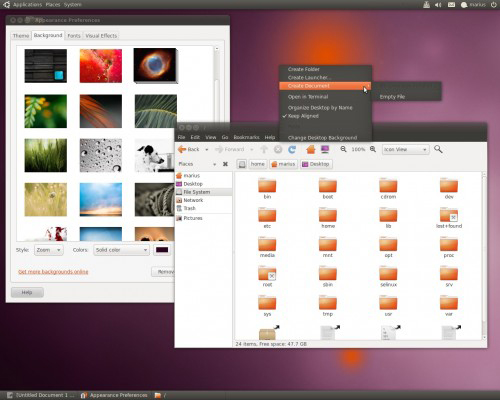Select Empty File submenu entry
The height and width of the screenshot is (400, 500).
(x=392, y=97)
